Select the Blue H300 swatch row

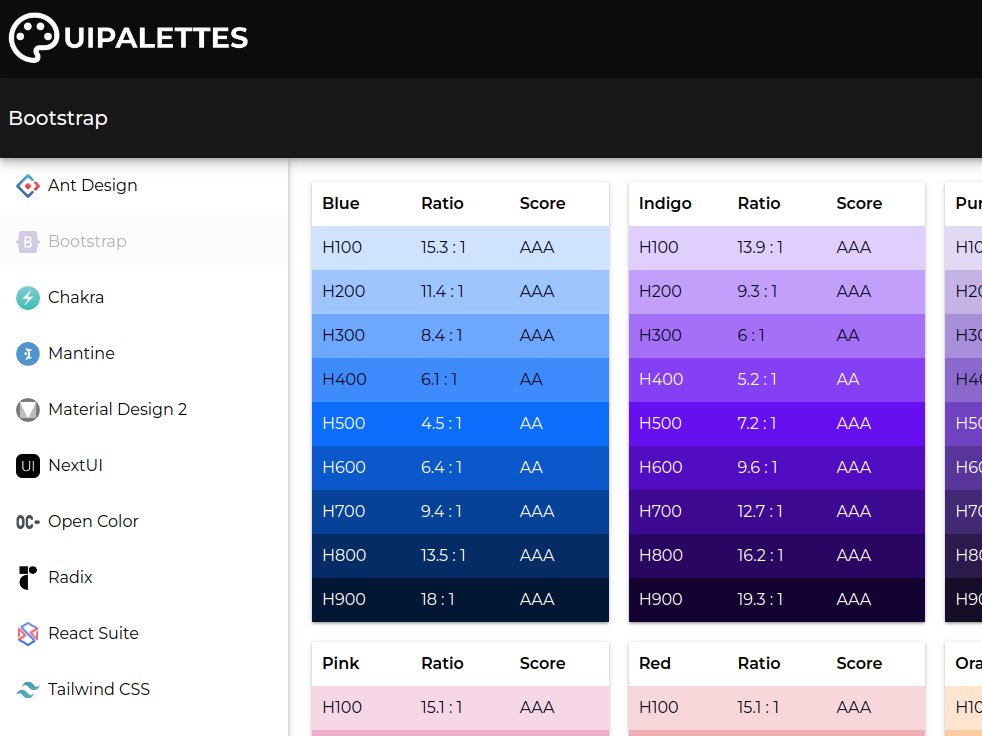pyautogui.click(x=460, y=336)
